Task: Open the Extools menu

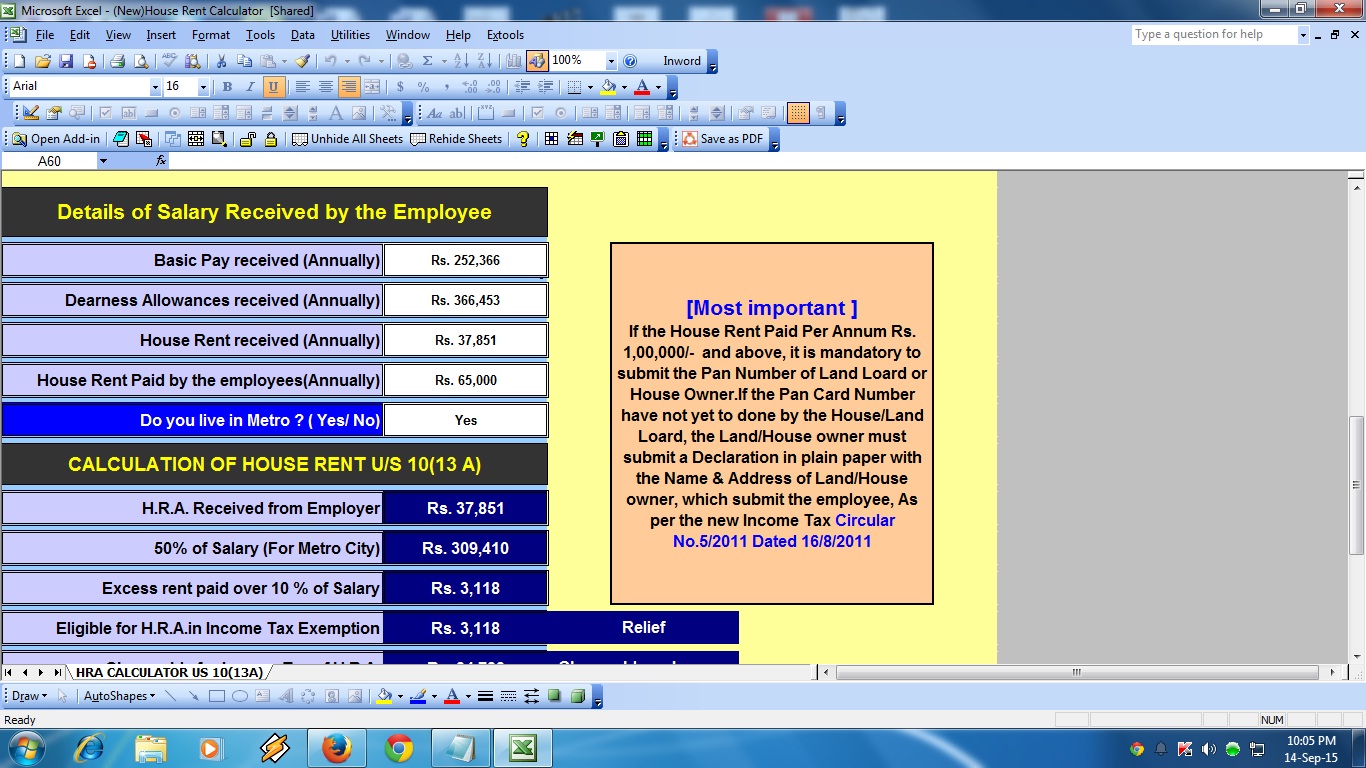Action: [x=505, y=34]
